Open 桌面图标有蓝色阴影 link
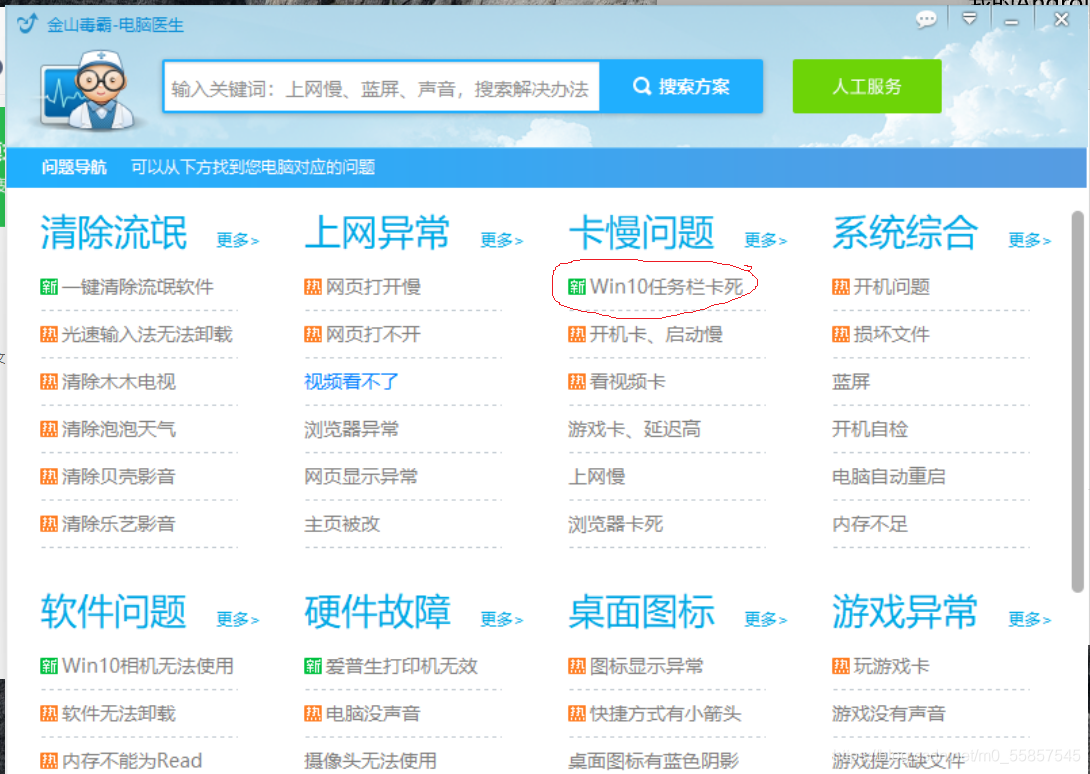 click(x=653, y=761)
